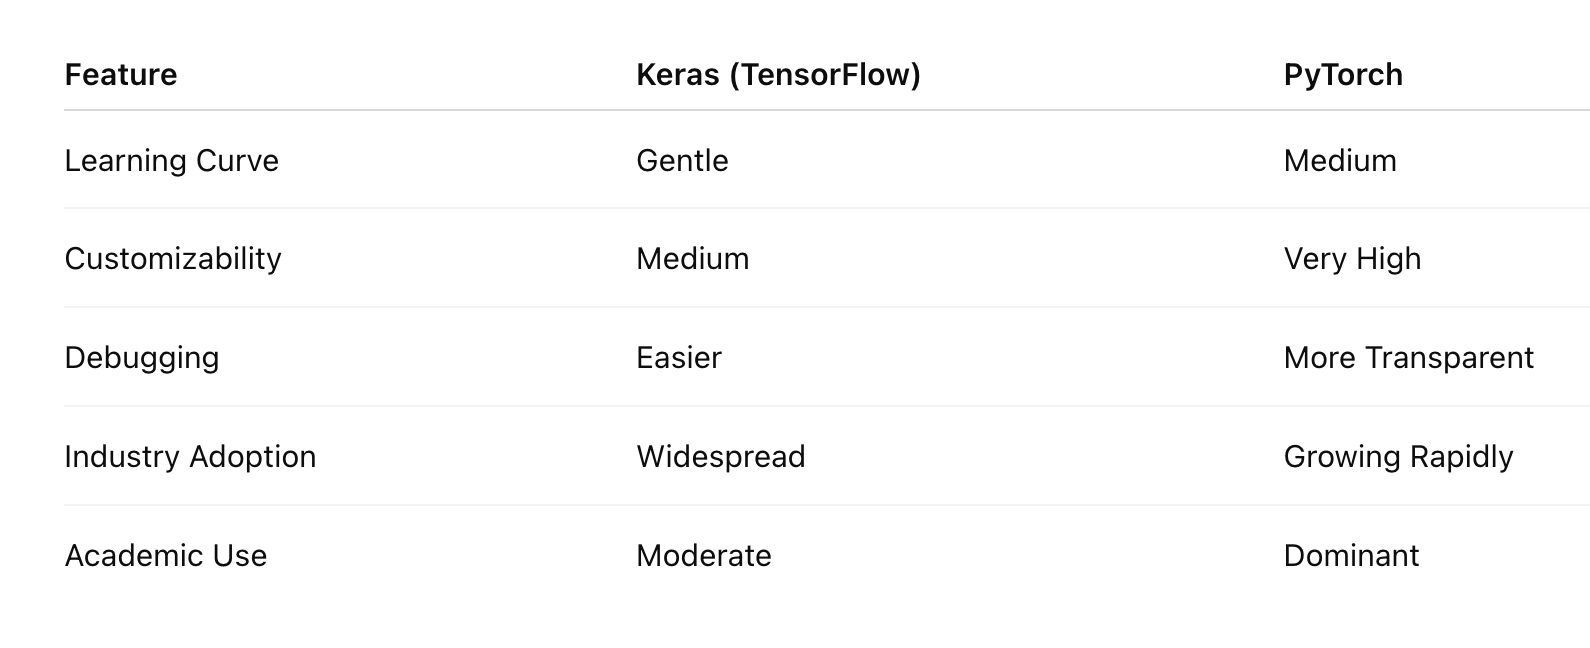Screen dimensions: 1590x648
Task: Click Medium in the Customizability row
Action: (692, 259)
